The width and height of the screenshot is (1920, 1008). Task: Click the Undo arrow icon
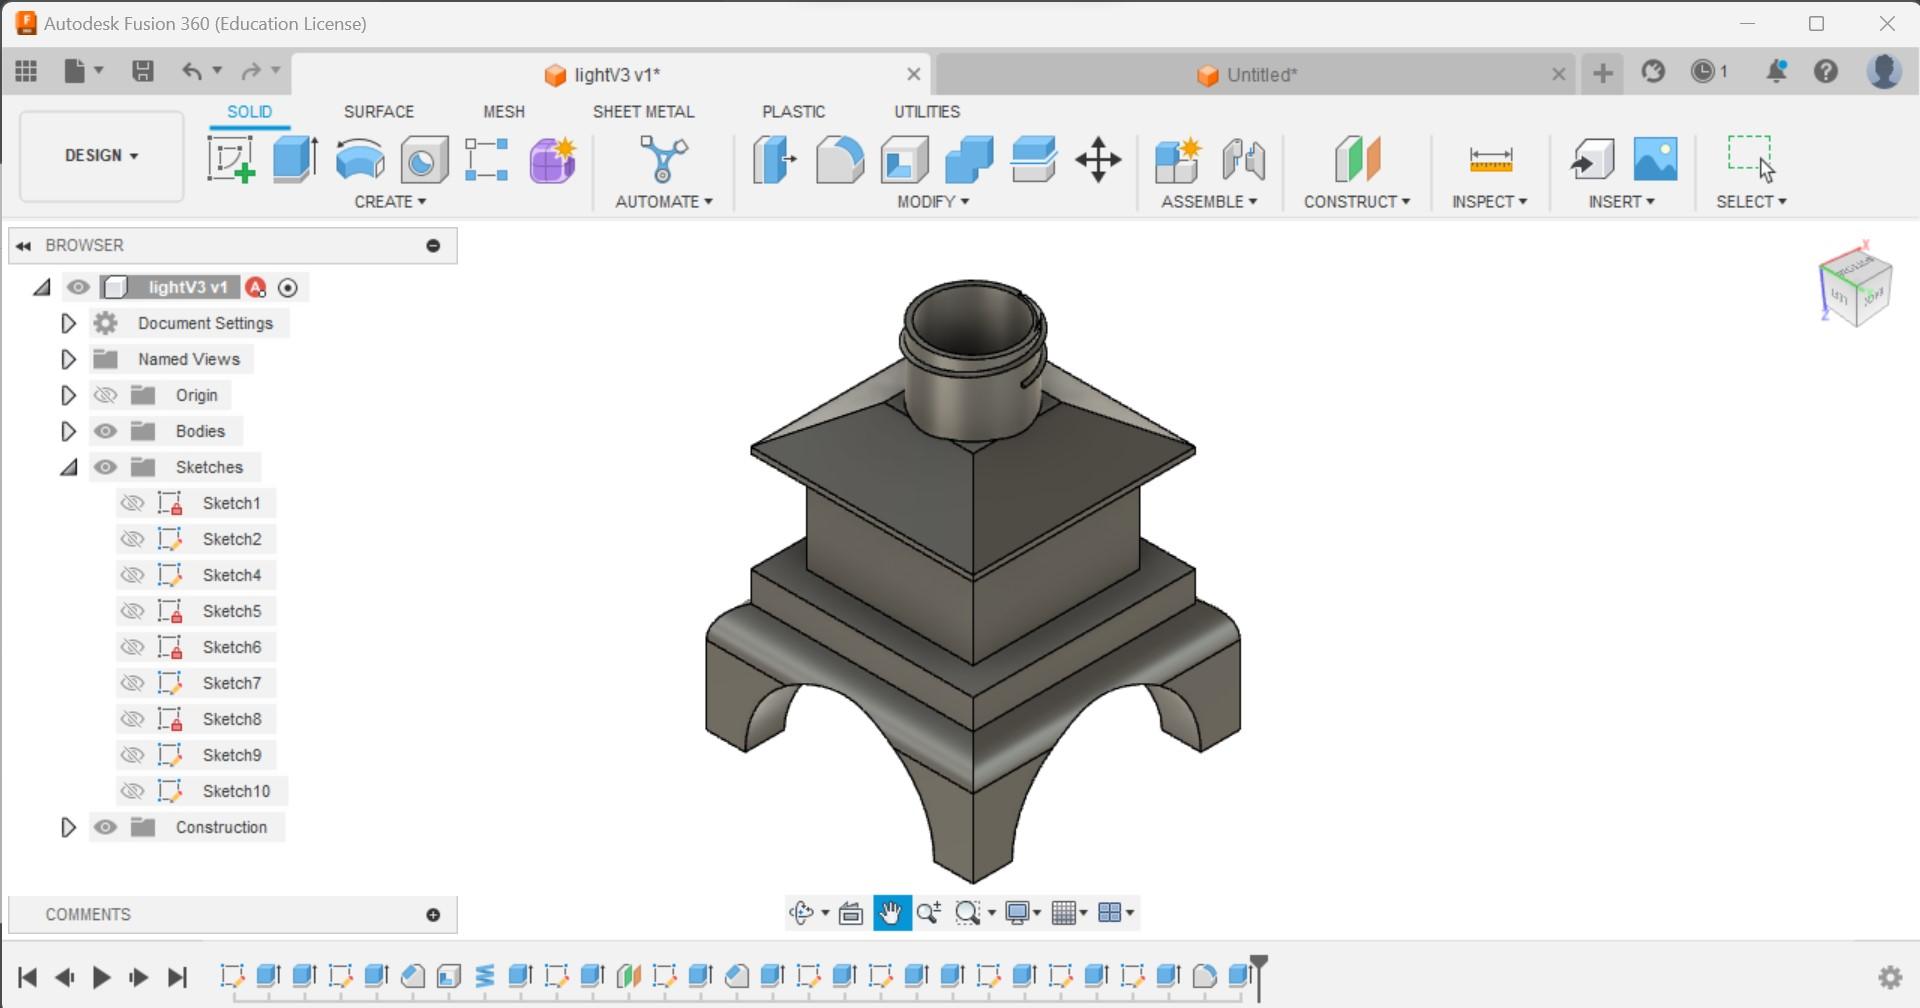click(192, 71)
